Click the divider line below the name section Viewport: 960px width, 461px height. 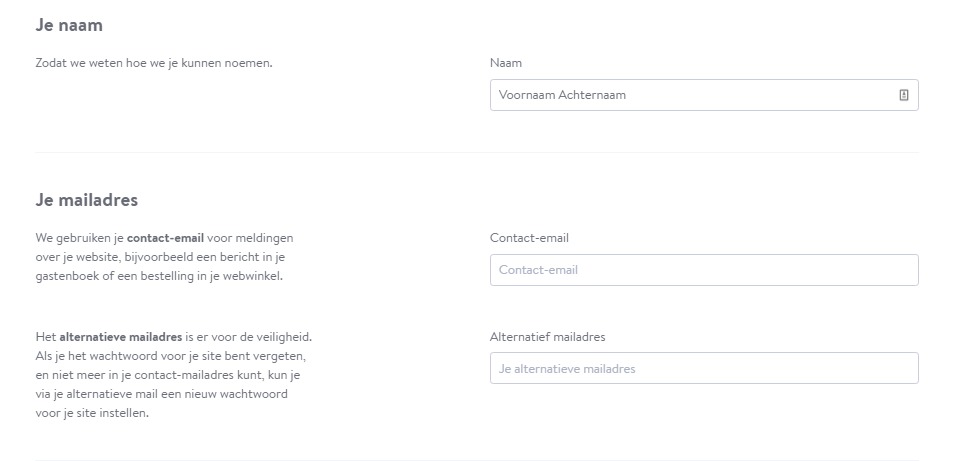[x=477, y=152]
